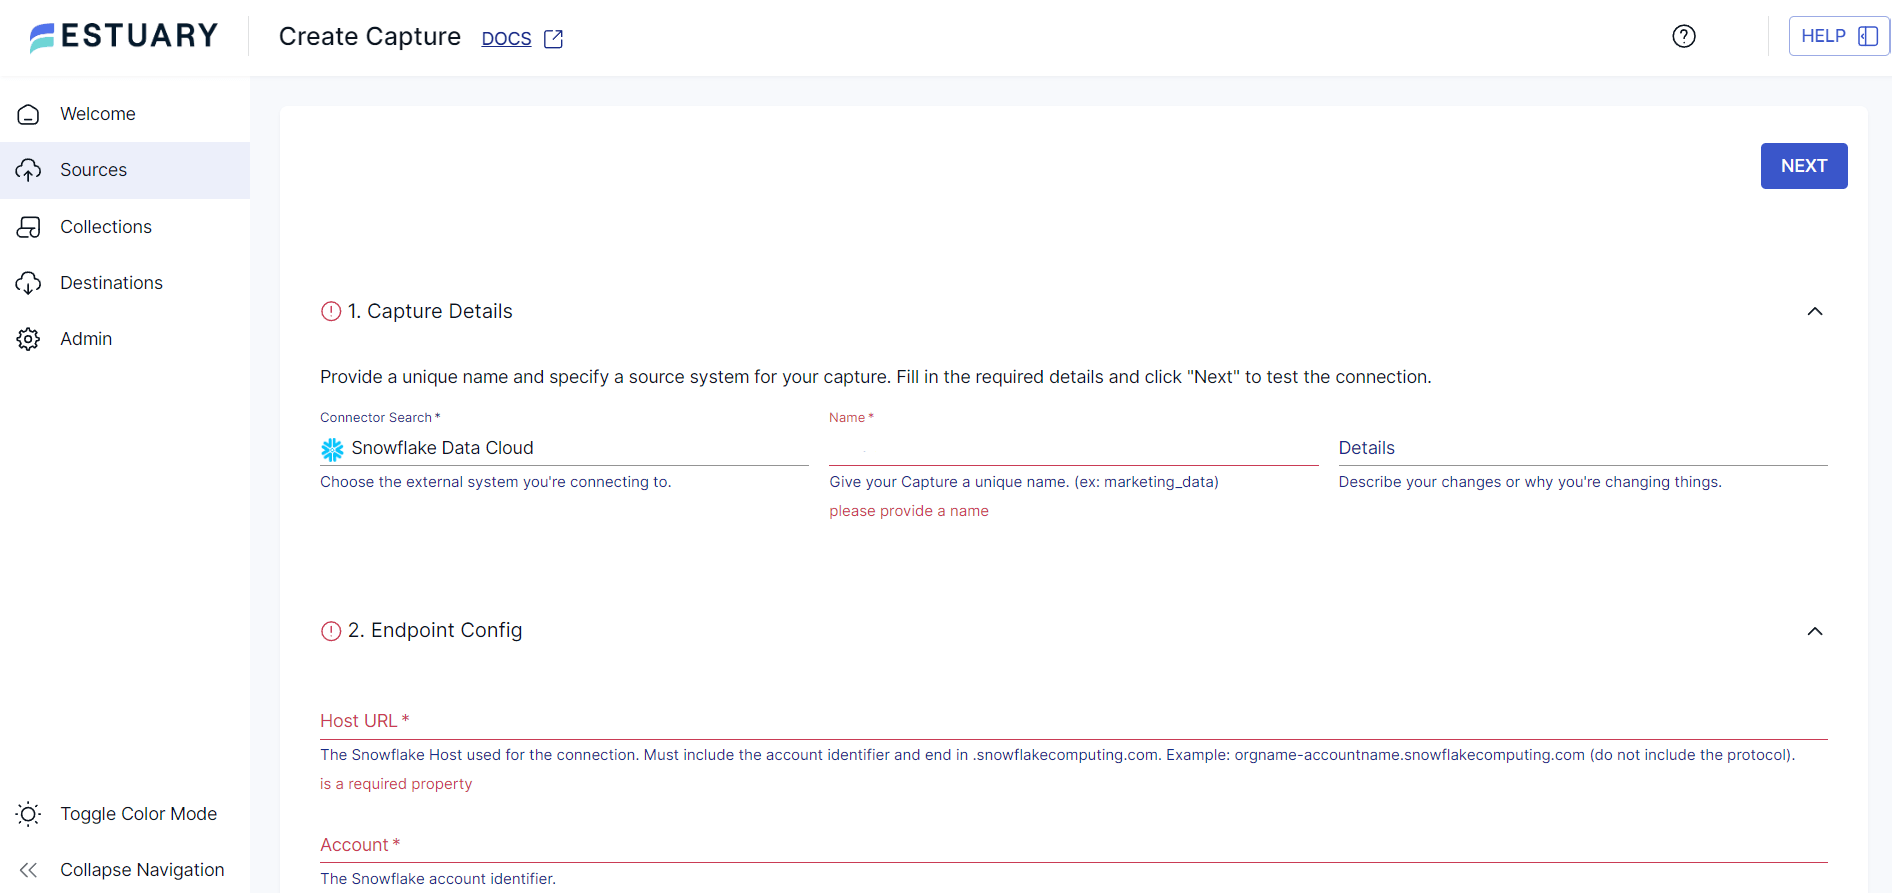Click the Endpoint Config error icon
Screen dimensions: 1892x893
point(331,631)
